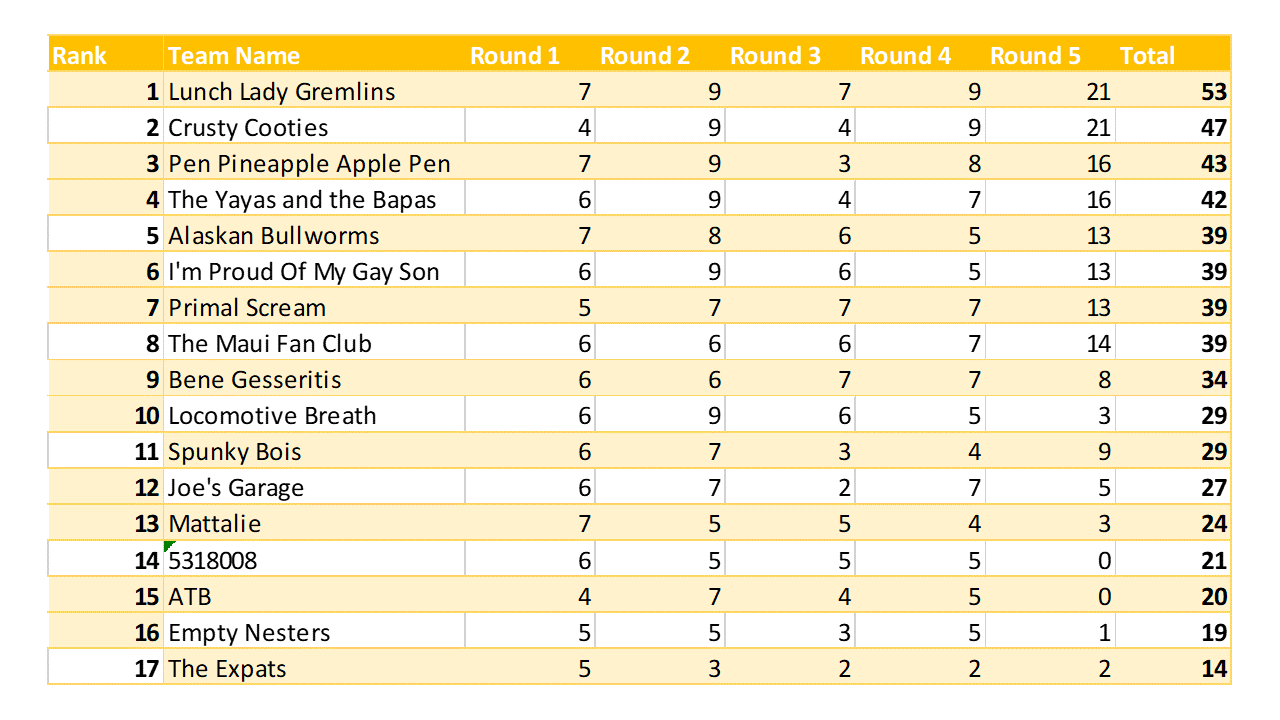
Task: Select The Expats team cell
Action: [227, 669]
